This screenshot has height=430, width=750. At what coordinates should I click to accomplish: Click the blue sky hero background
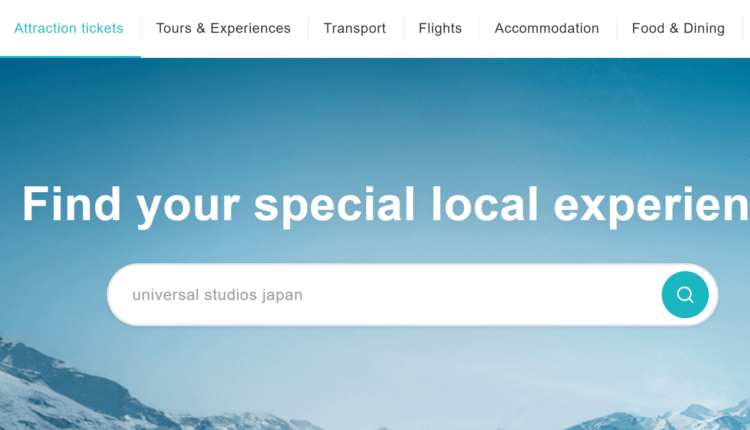point(383,120)
